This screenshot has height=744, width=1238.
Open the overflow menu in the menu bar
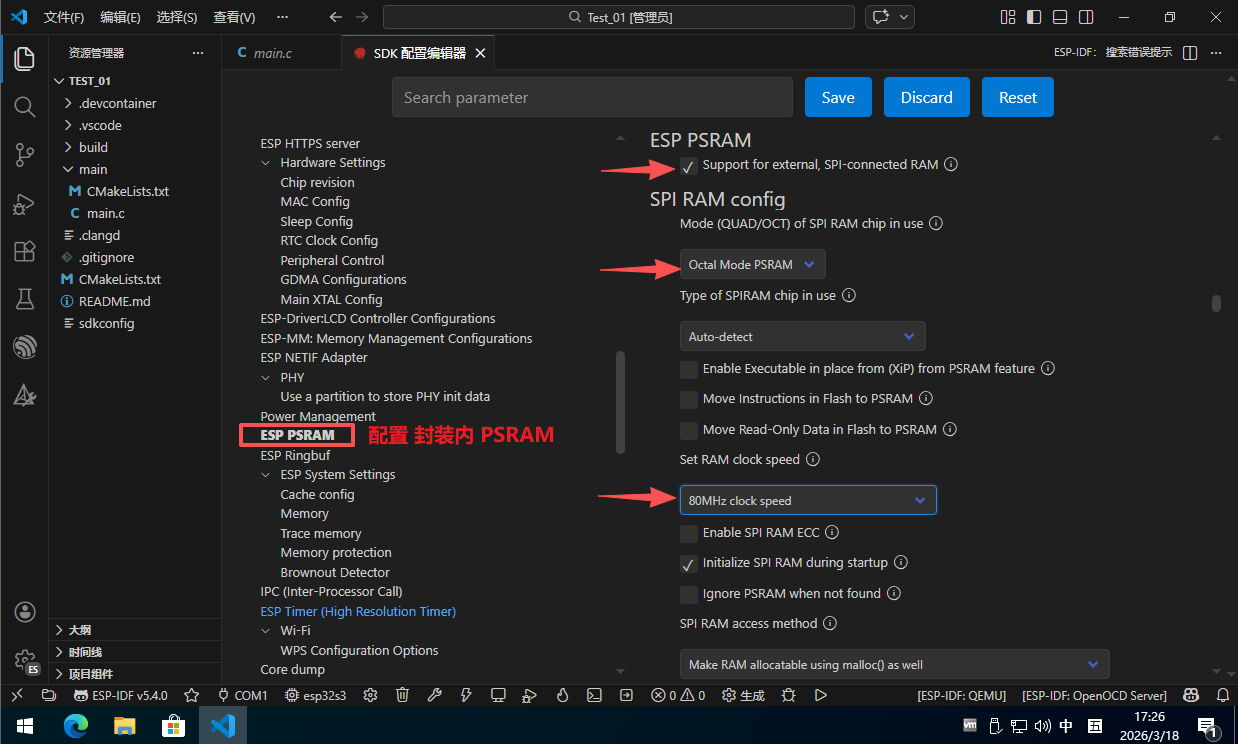click(x=282, y=17)
